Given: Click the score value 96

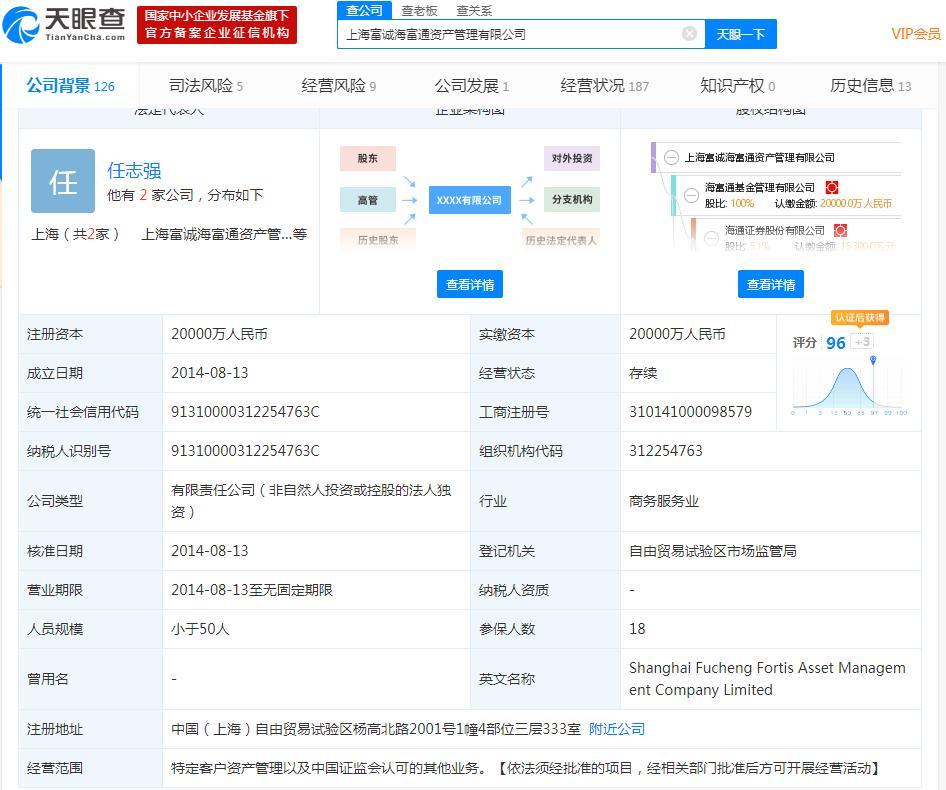Looking at the screenshot, I should pyautogui.click(x=836, y=343).
